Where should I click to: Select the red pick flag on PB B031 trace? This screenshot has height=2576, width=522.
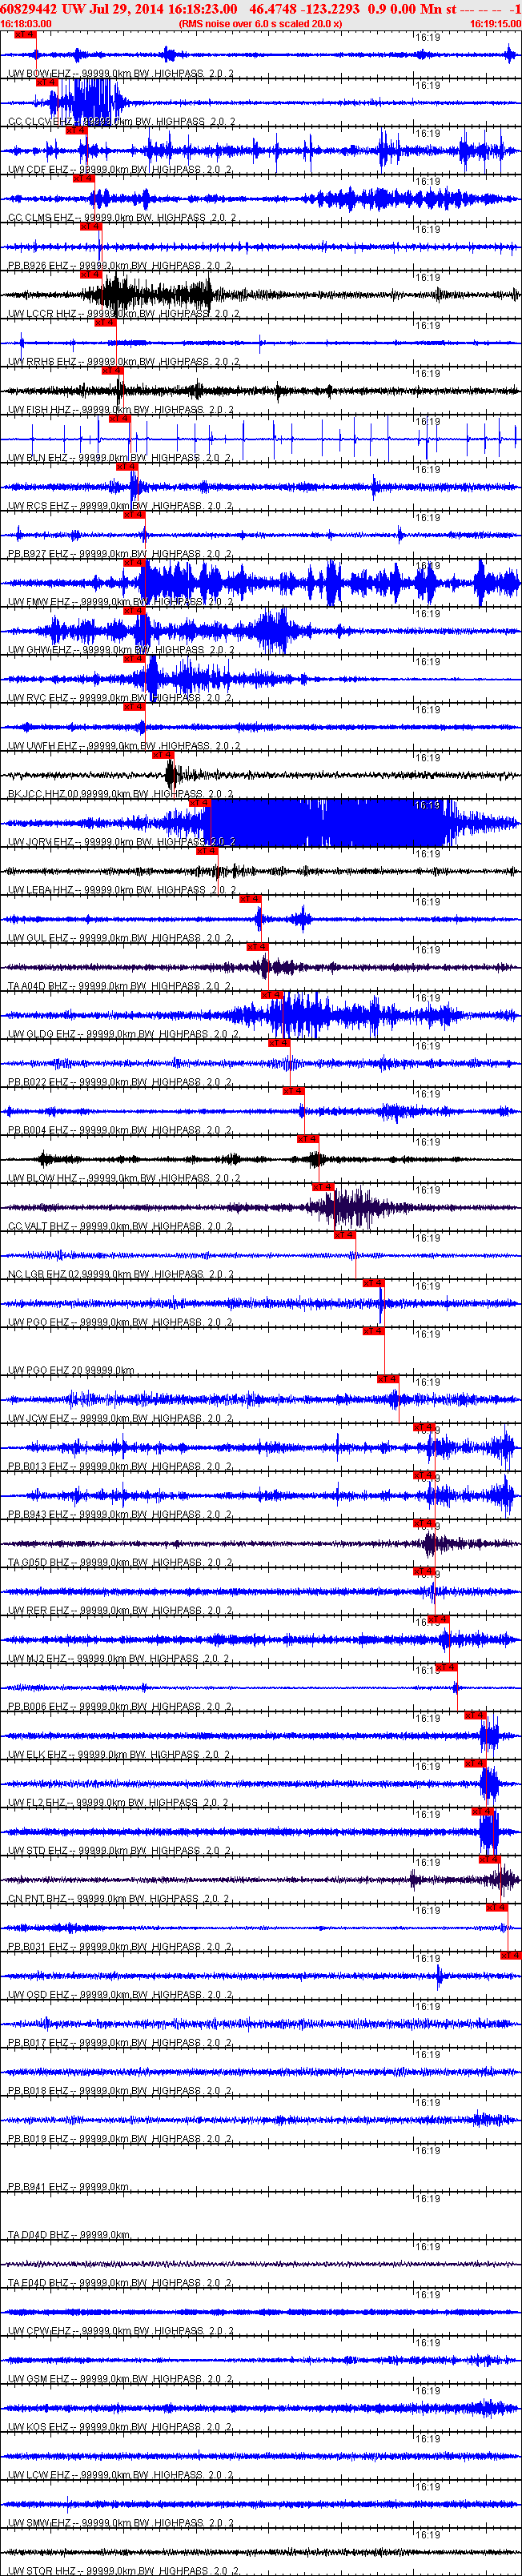point(497,1907)
